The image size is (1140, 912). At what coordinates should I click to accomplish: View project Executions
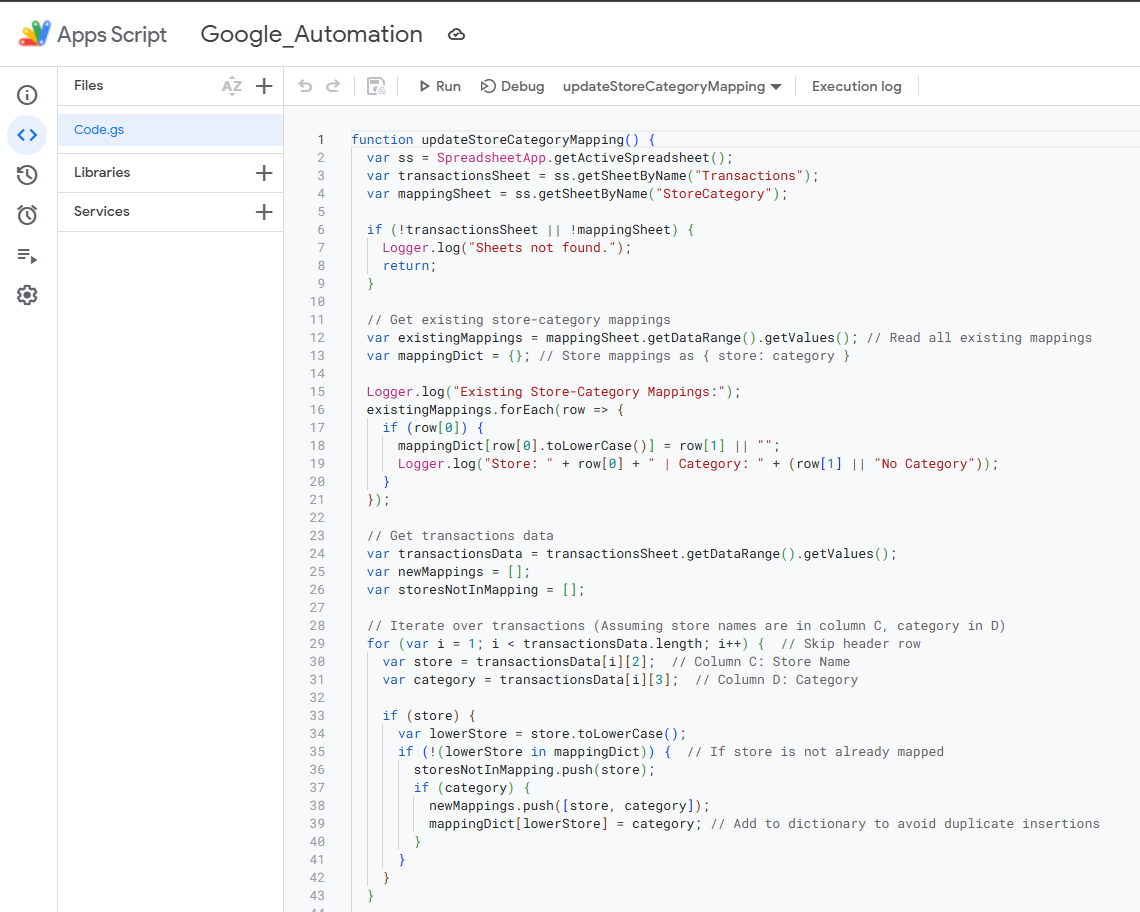pyautogui.click(x=27, y=256)
